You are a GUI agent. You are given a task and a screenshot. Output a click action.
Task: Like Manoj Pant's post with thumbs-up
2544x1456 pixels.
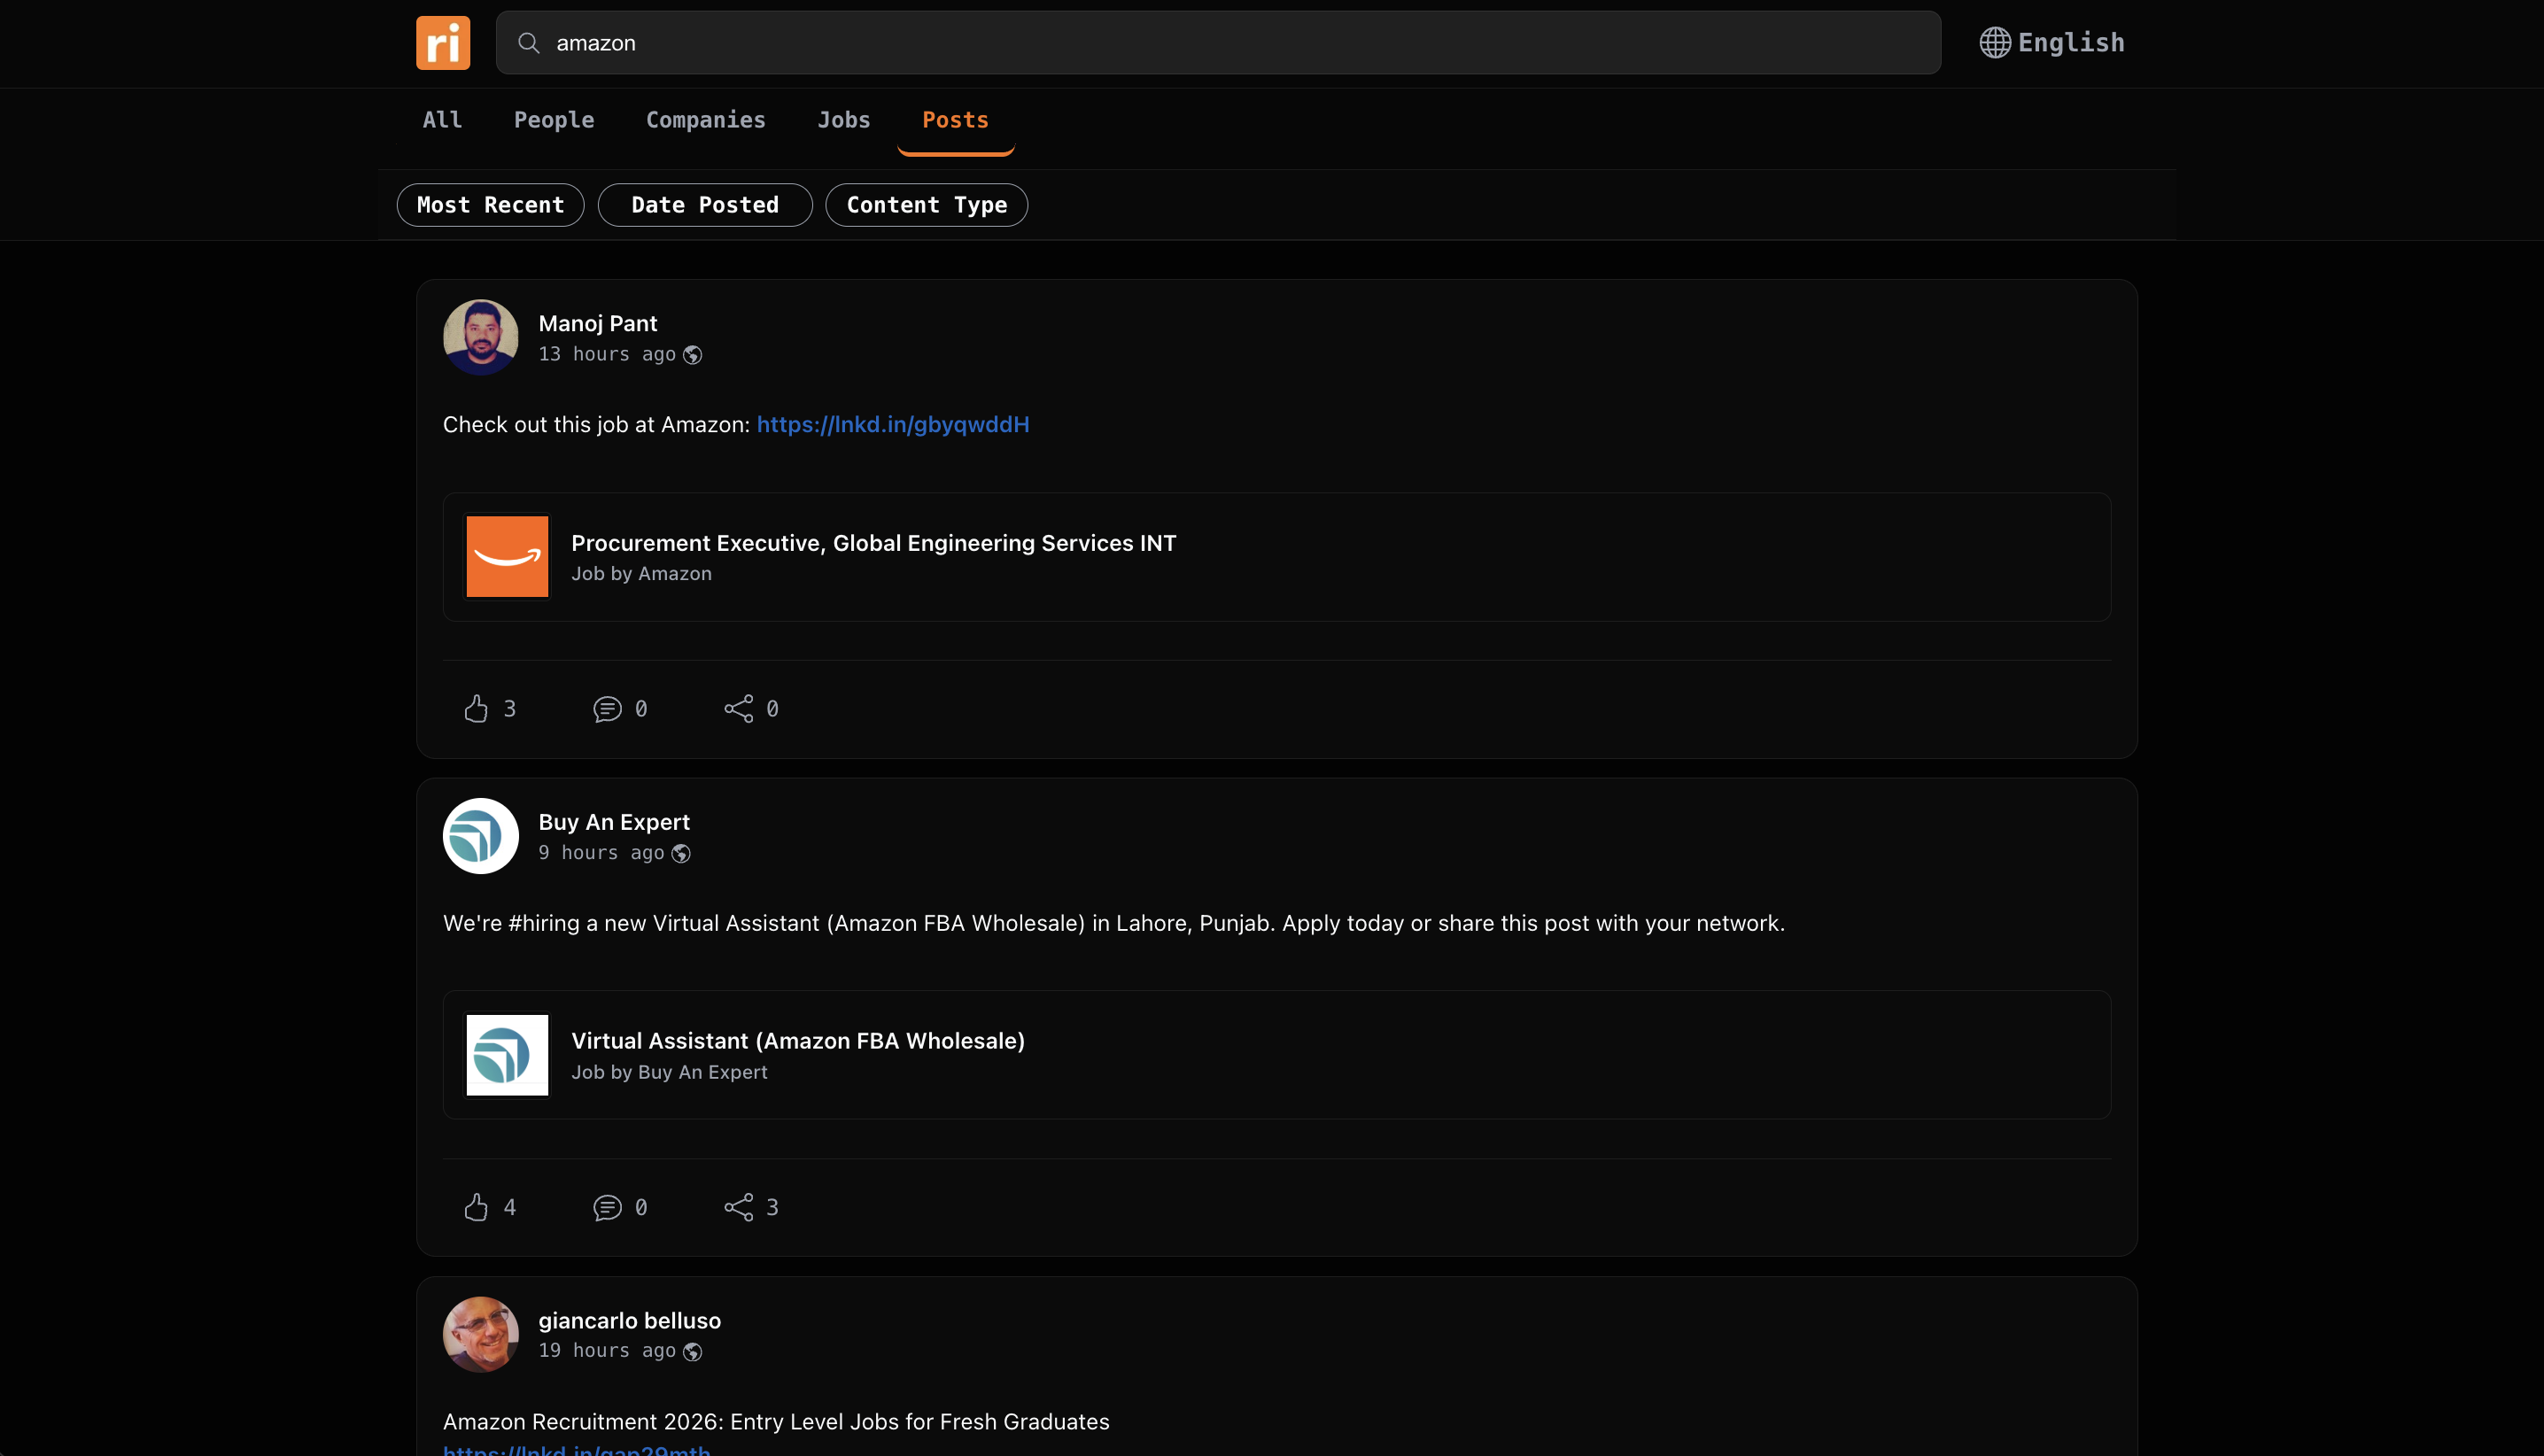(x=476, y=709)
